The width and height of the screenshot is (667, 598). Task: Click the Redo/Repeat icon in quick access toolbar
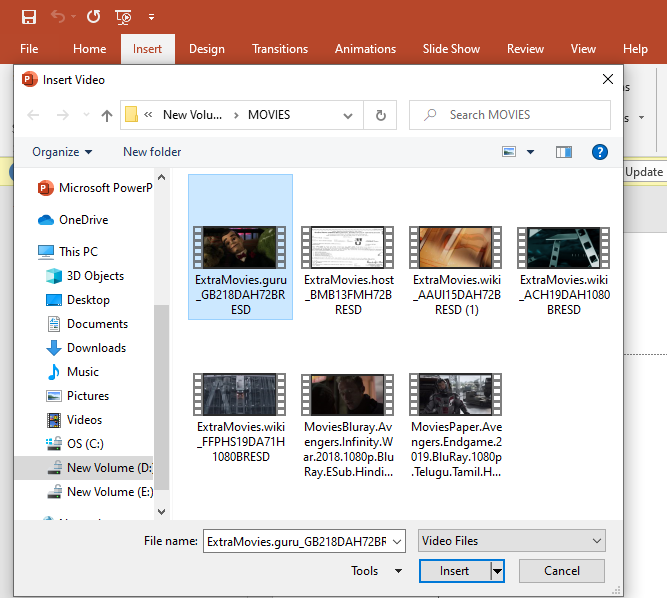pyautogui.click(x=93, y=17)
